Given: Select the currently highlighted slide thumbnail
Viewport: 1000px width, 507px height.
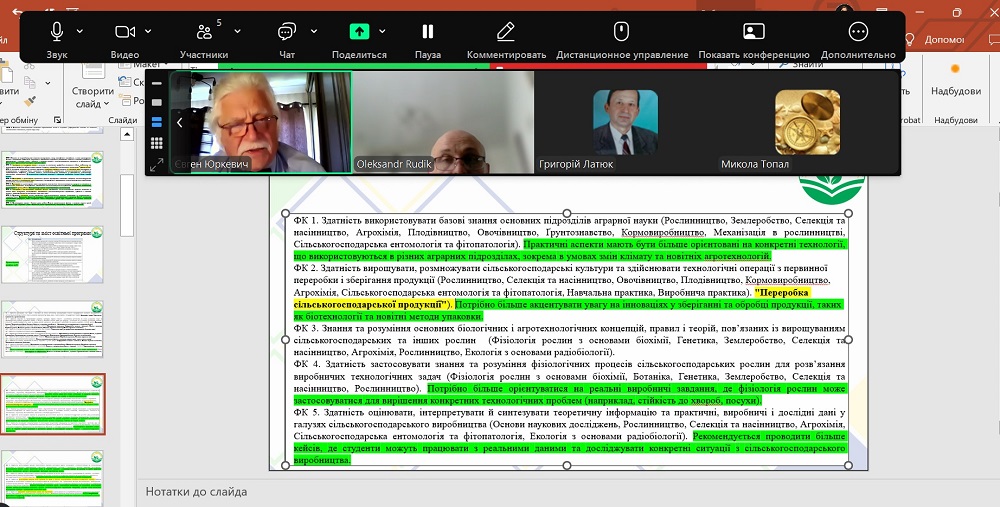Looking at the screenshot, I should click(x=53, y=404).
